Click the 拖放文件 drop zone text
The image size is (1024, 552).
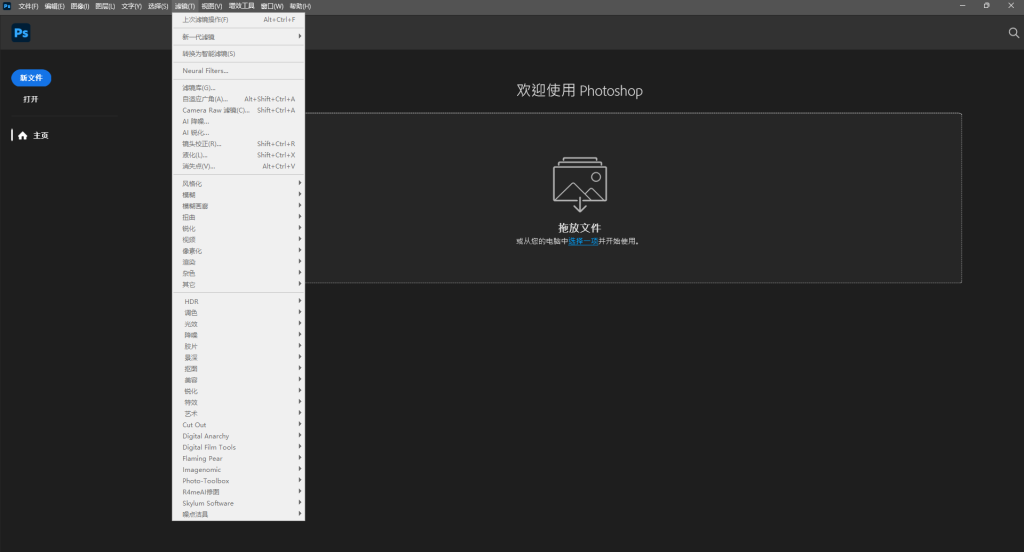(x=579, y=228)
